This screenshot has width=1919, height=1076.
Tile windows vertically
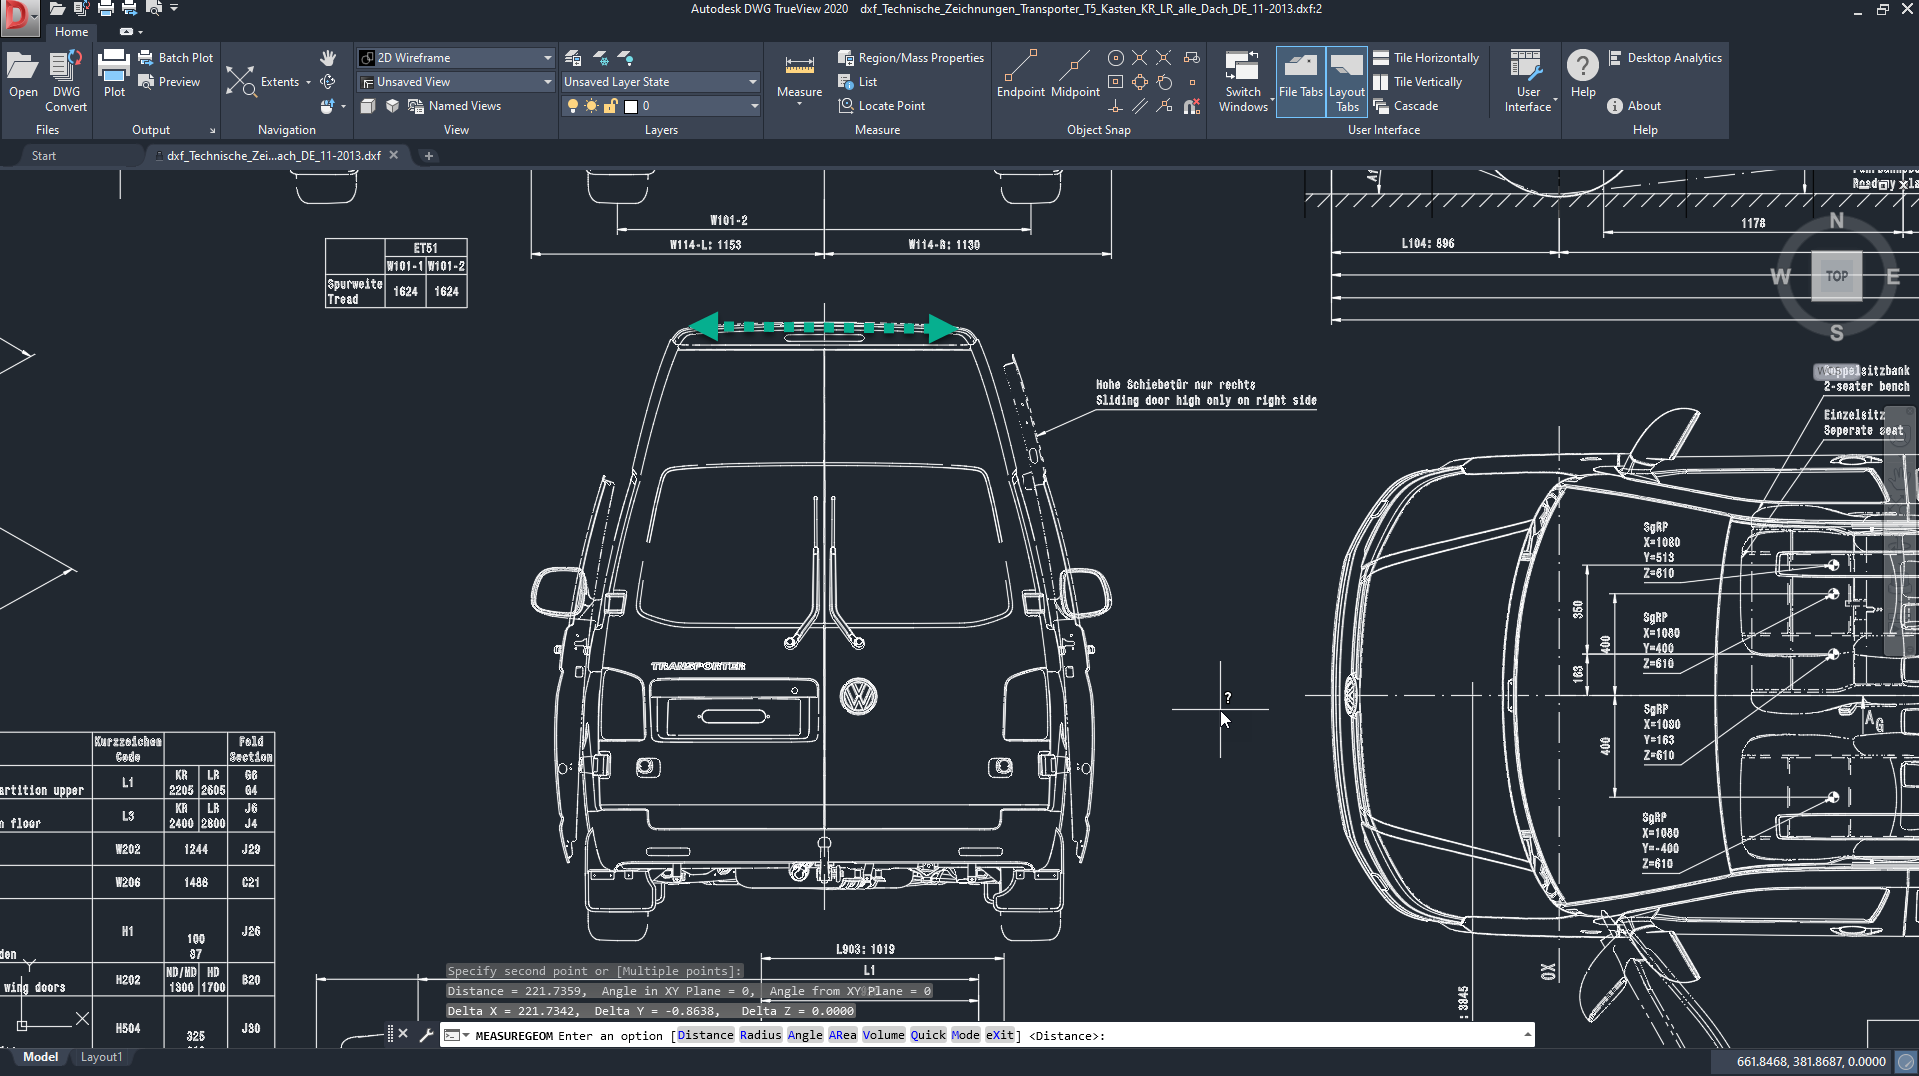[x=1417, y=82]
